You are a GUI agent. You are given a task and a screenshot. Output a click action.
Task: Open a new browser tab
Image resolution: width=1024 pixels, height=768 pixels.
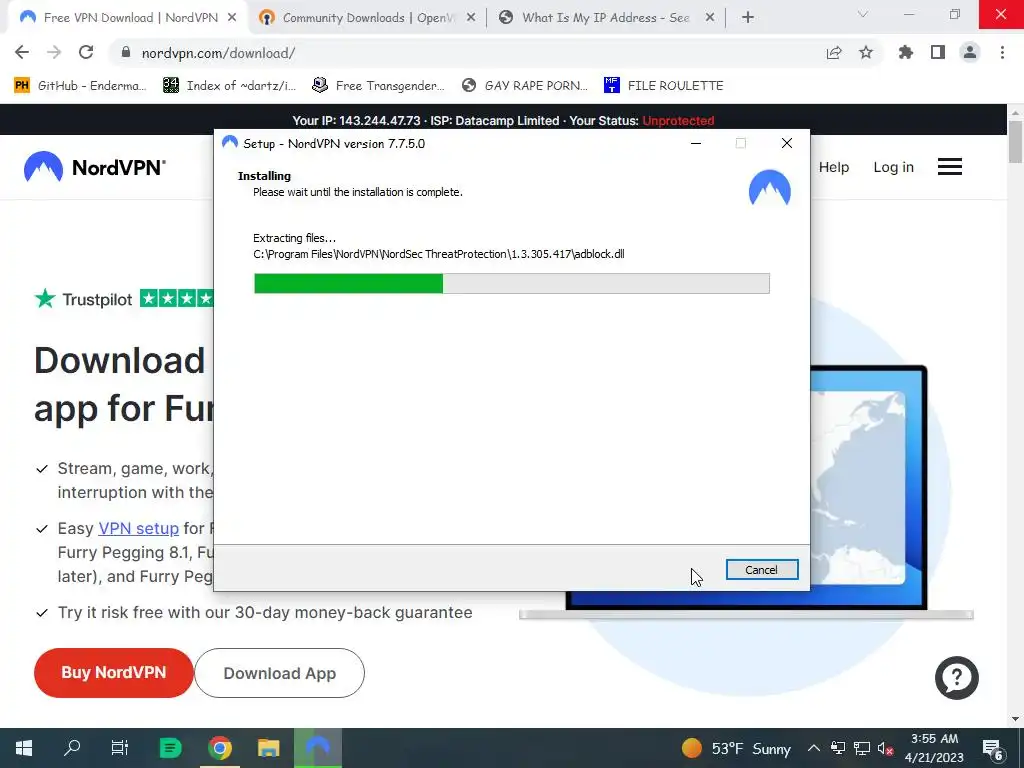pos(748,18)
